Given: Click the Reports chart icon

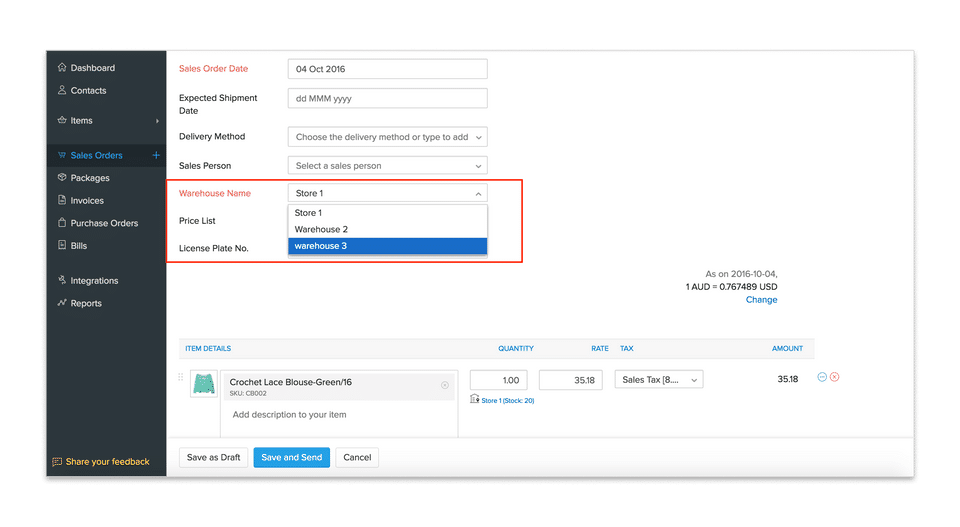Looking at the screenshot, I should tap(62, 302).
